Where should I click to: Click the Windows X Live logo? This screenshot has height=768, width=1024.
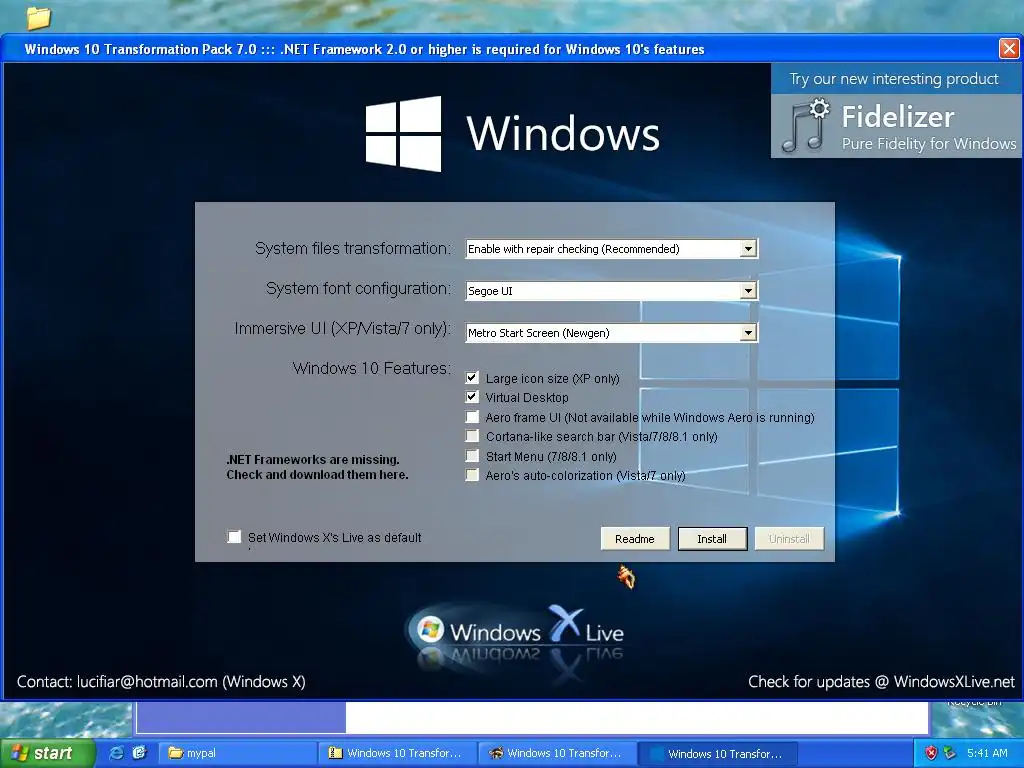point(515,633)
